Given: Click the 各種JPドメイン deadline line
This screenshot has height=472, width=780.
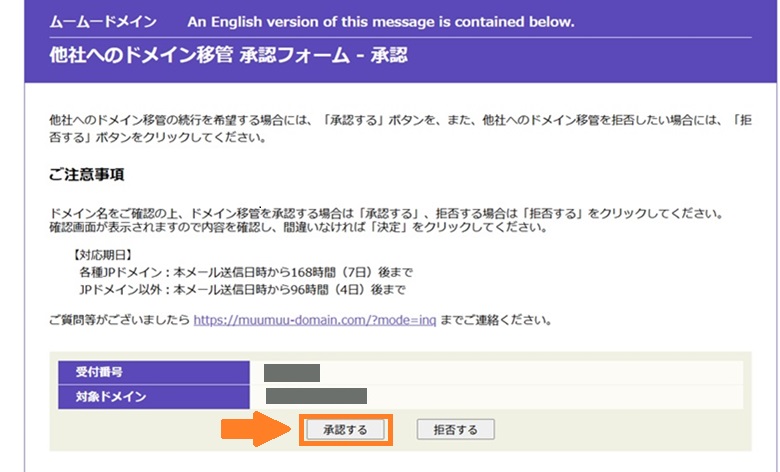Looking at the screenshot, I should (x=246, y=273).
